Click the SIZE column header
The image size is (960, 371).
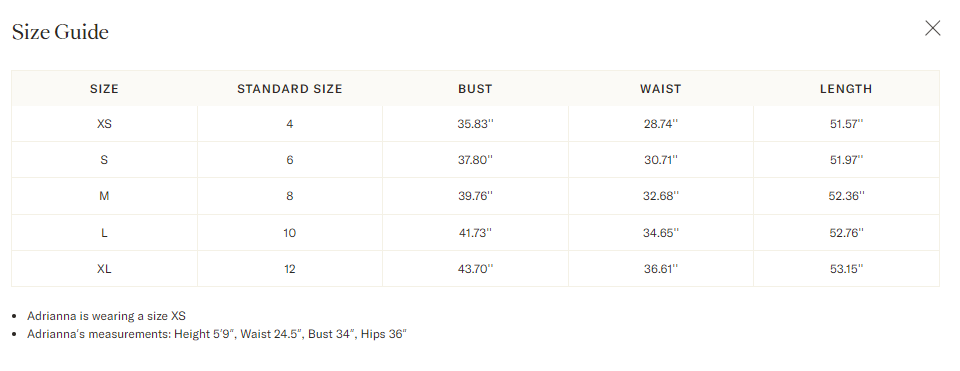point(104,89)
